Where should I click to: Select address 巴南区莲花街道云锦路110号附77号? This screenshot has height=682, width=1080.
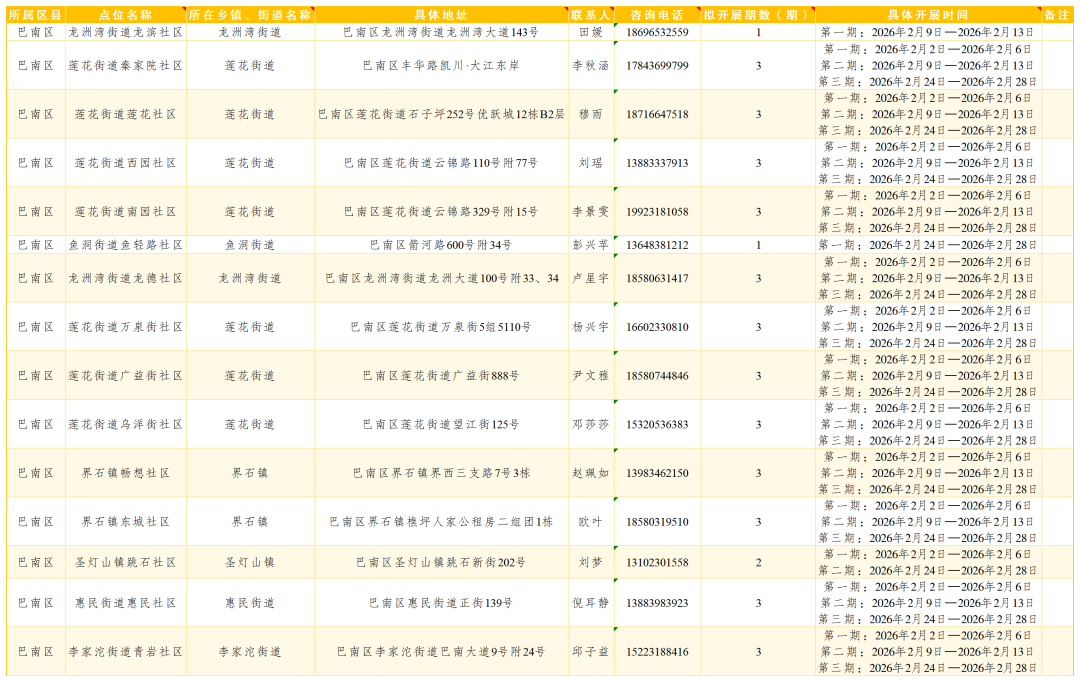[441, 163]
